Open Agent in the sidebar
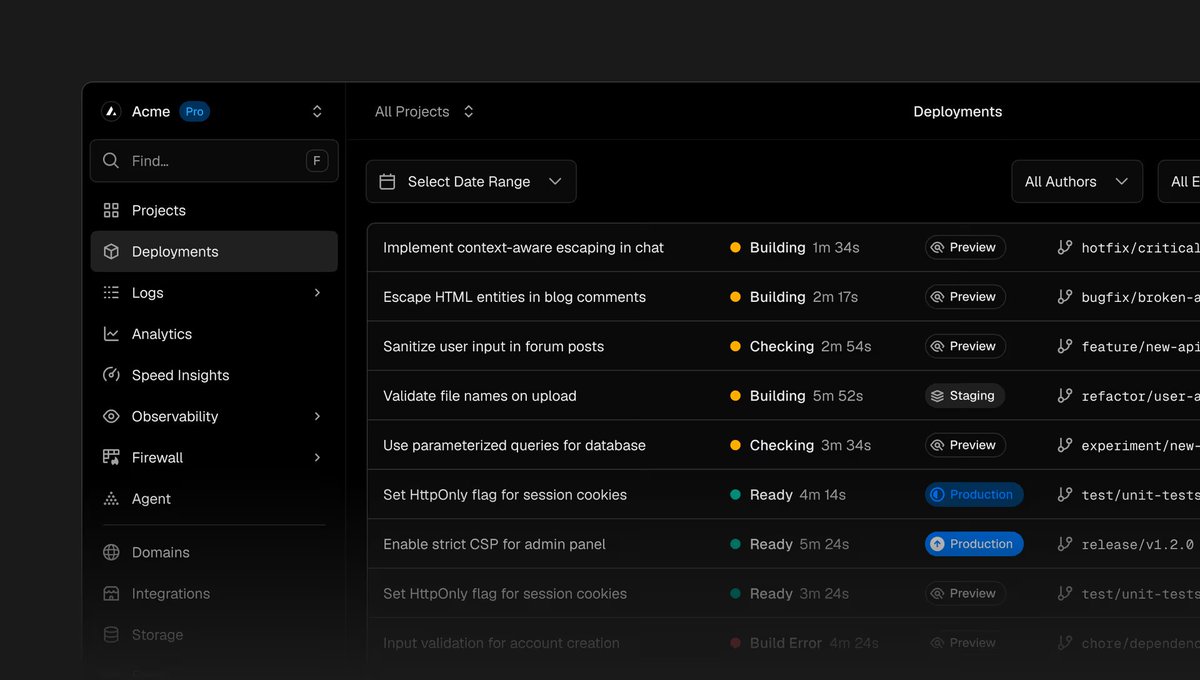 (x=214, y=499)
